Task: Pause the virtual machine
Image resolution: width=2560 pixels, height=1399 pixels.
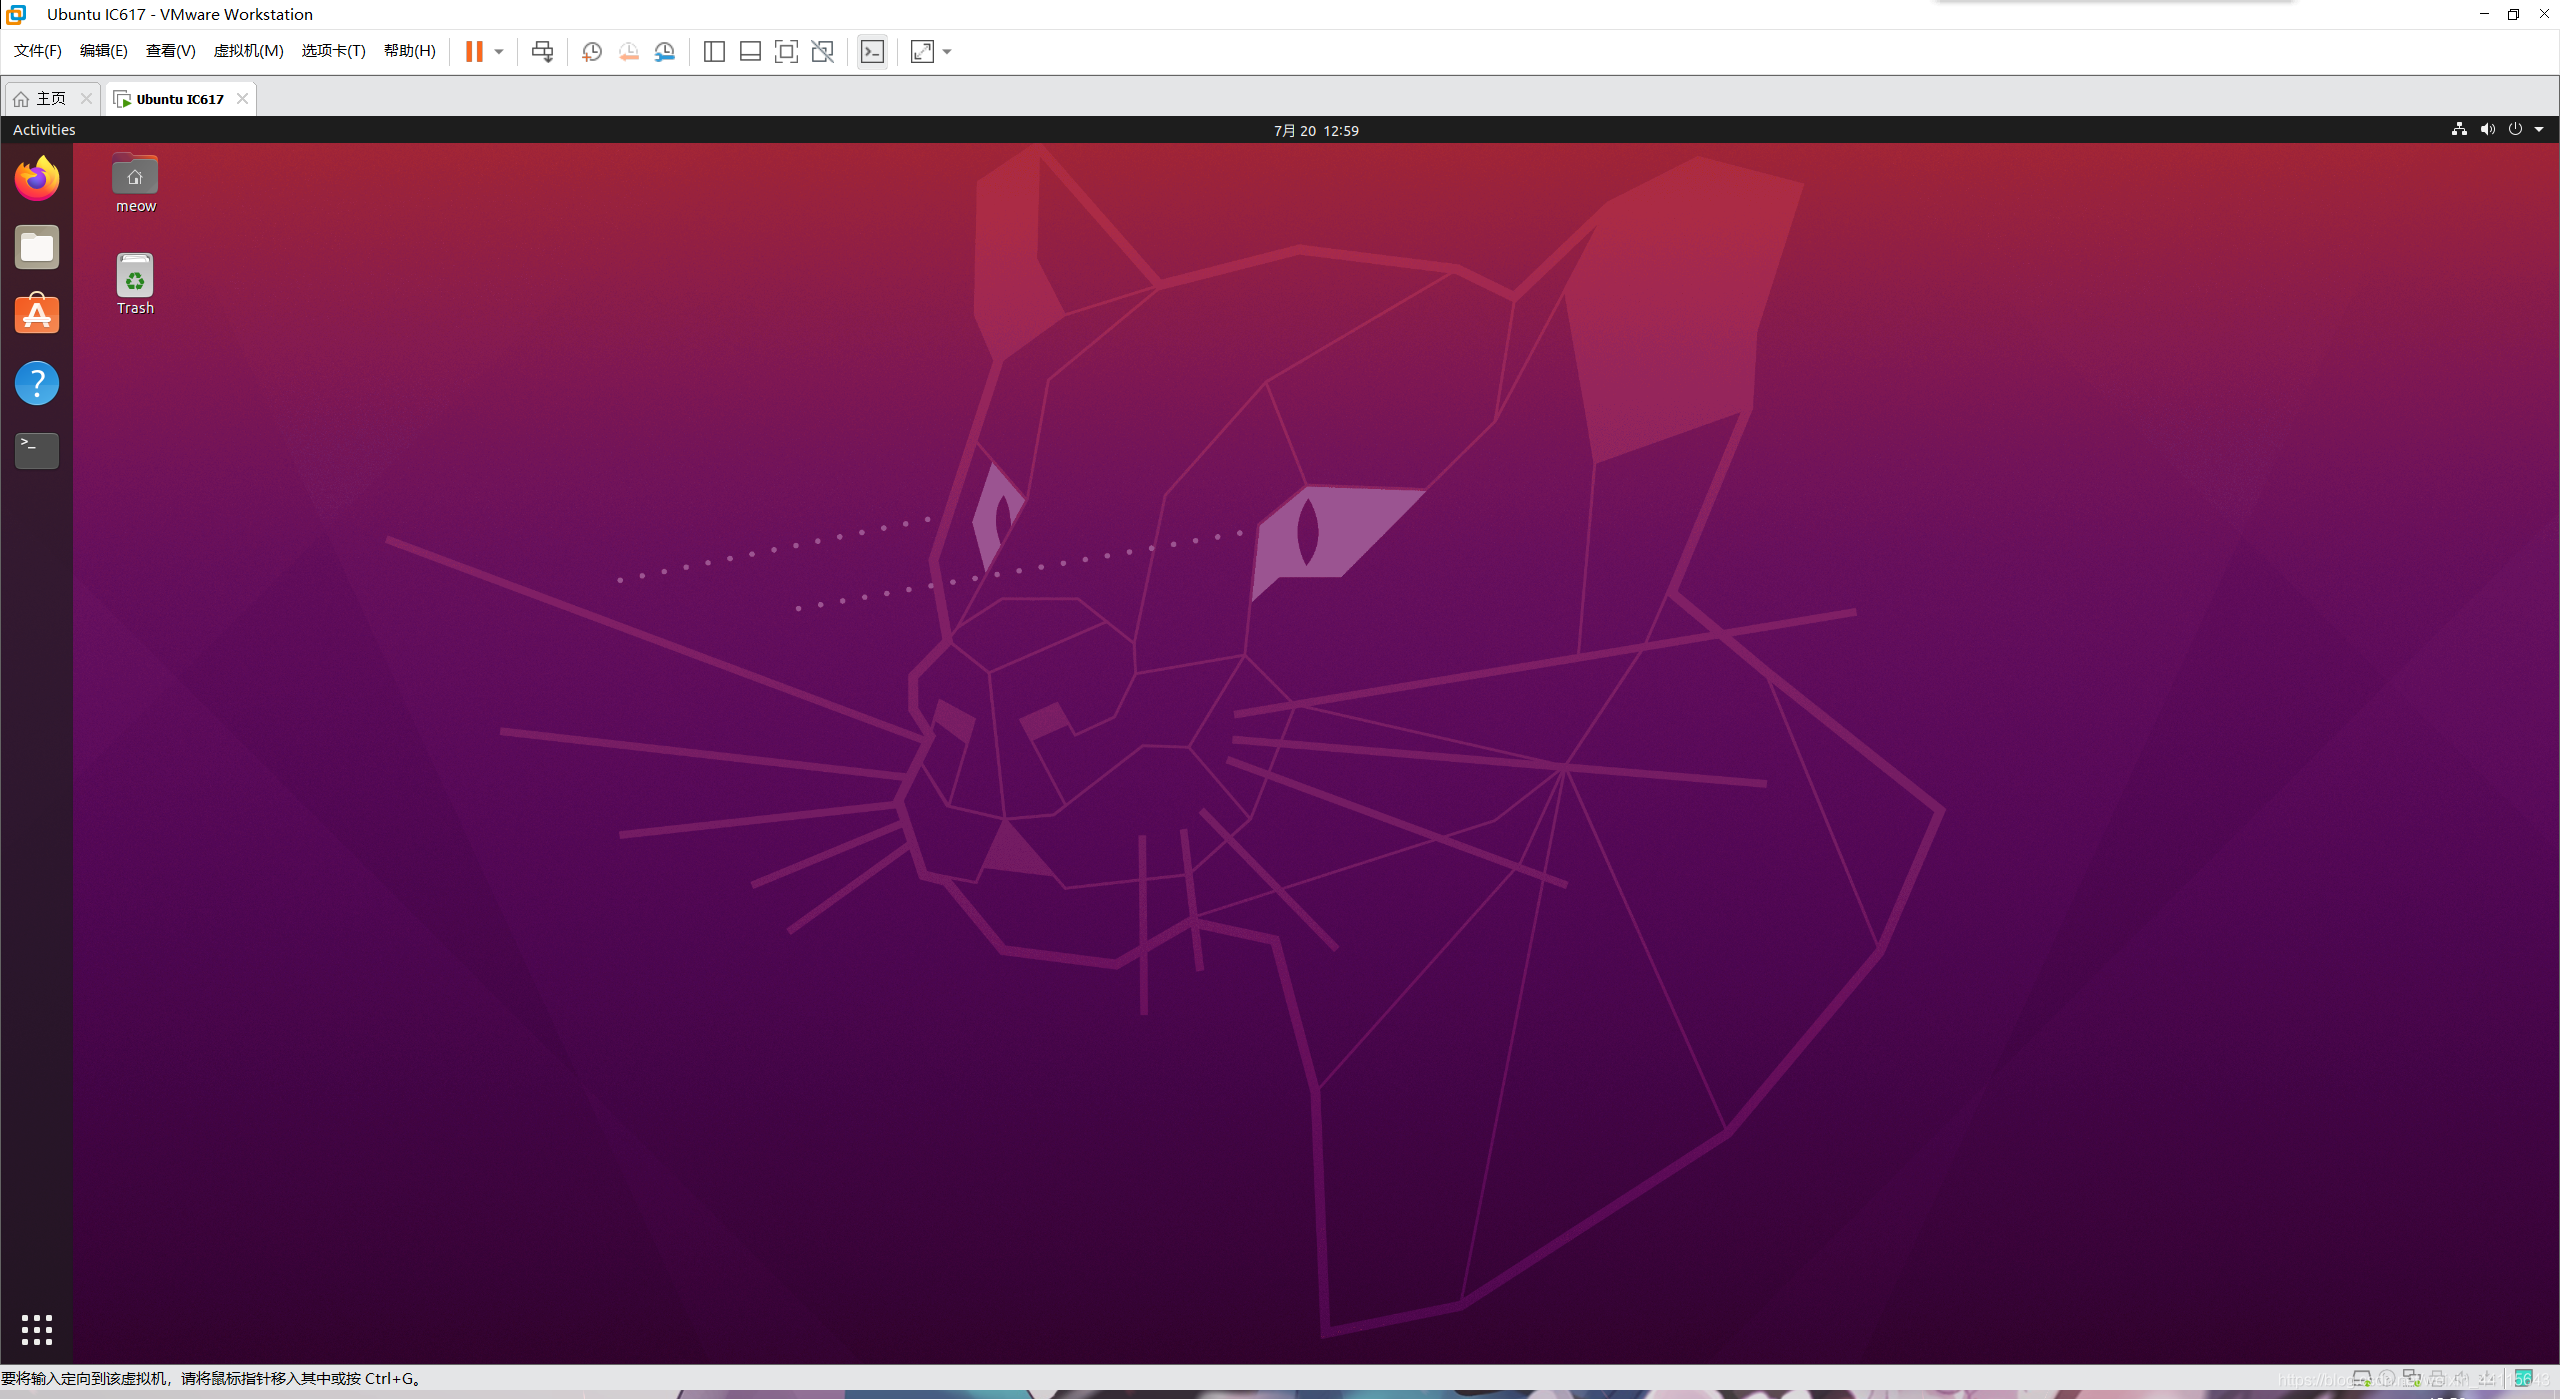Action: click(x=474, y=51)
